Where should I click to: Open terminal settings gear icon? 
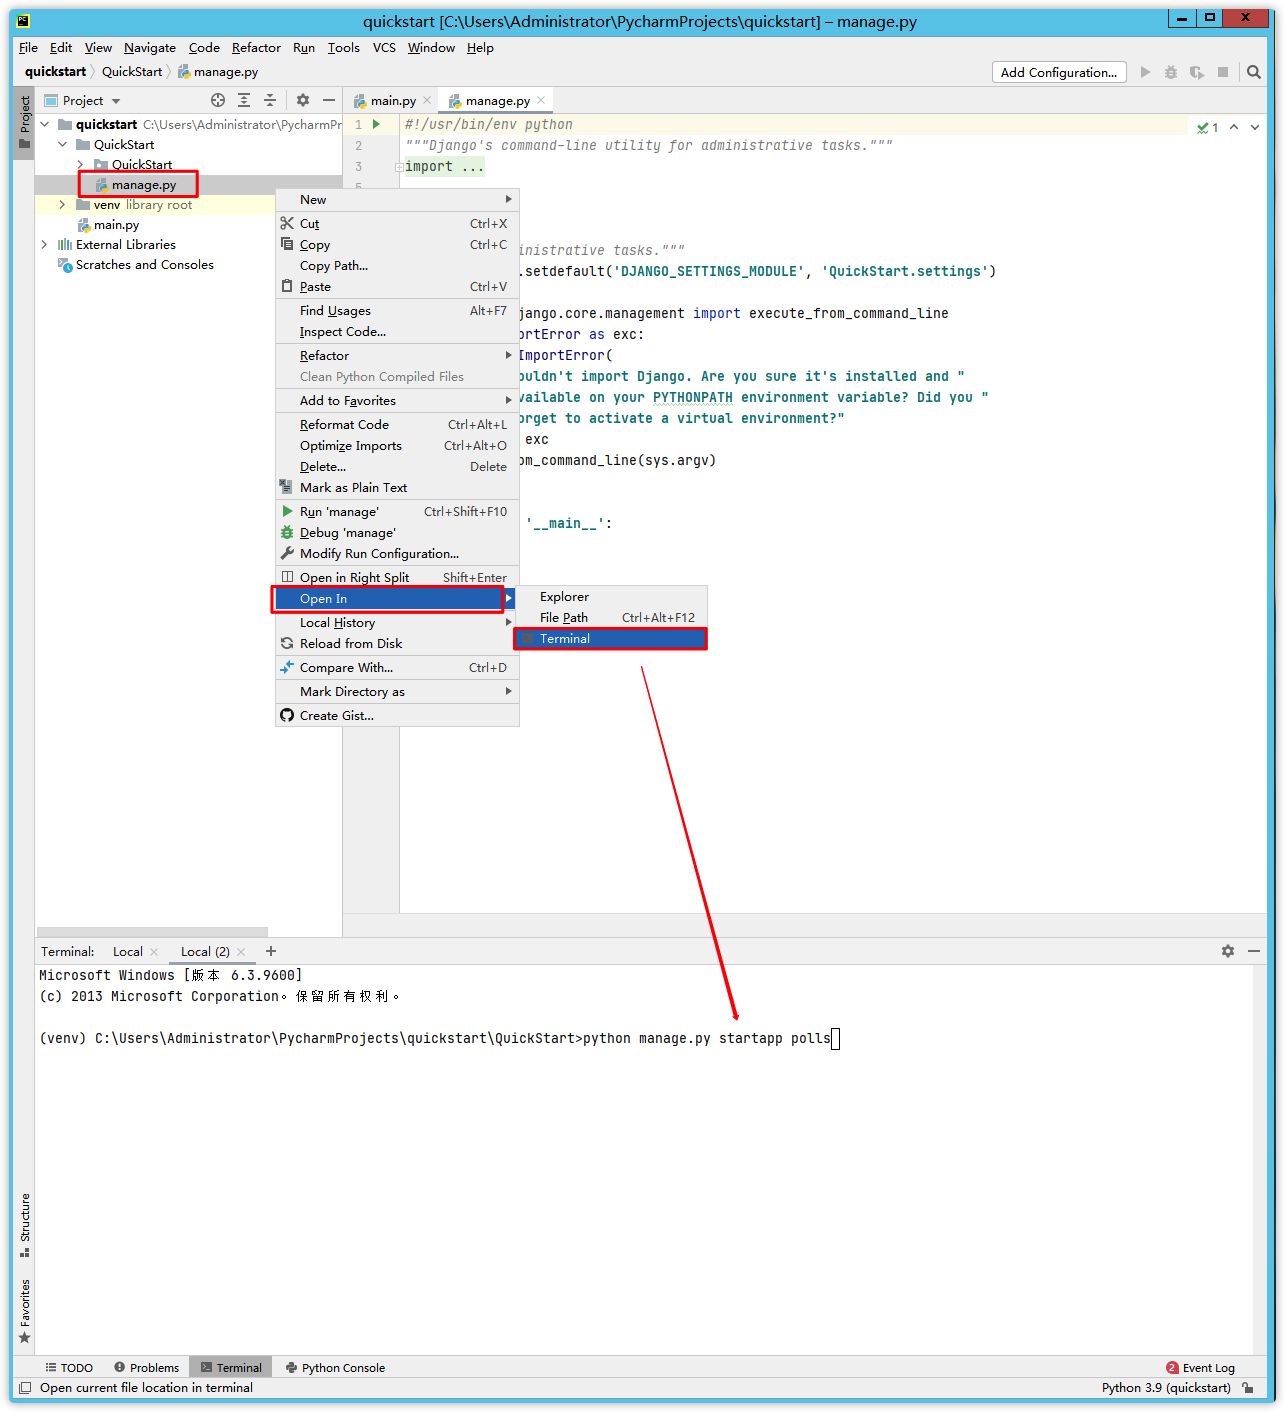pos(1228,951)
